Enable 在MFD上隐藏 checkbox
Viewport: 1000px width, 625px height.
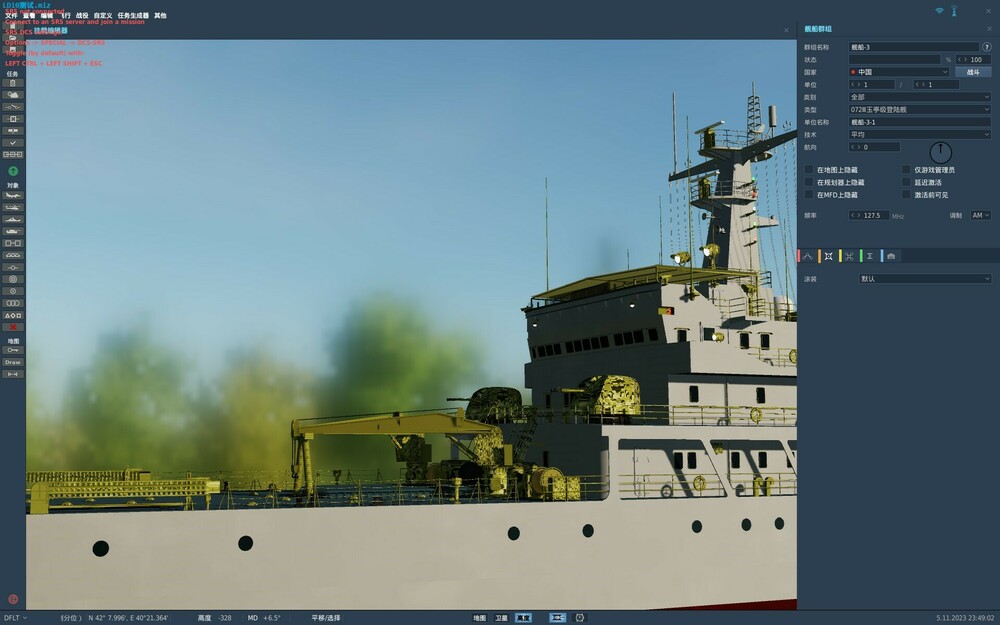coord(809,195)
